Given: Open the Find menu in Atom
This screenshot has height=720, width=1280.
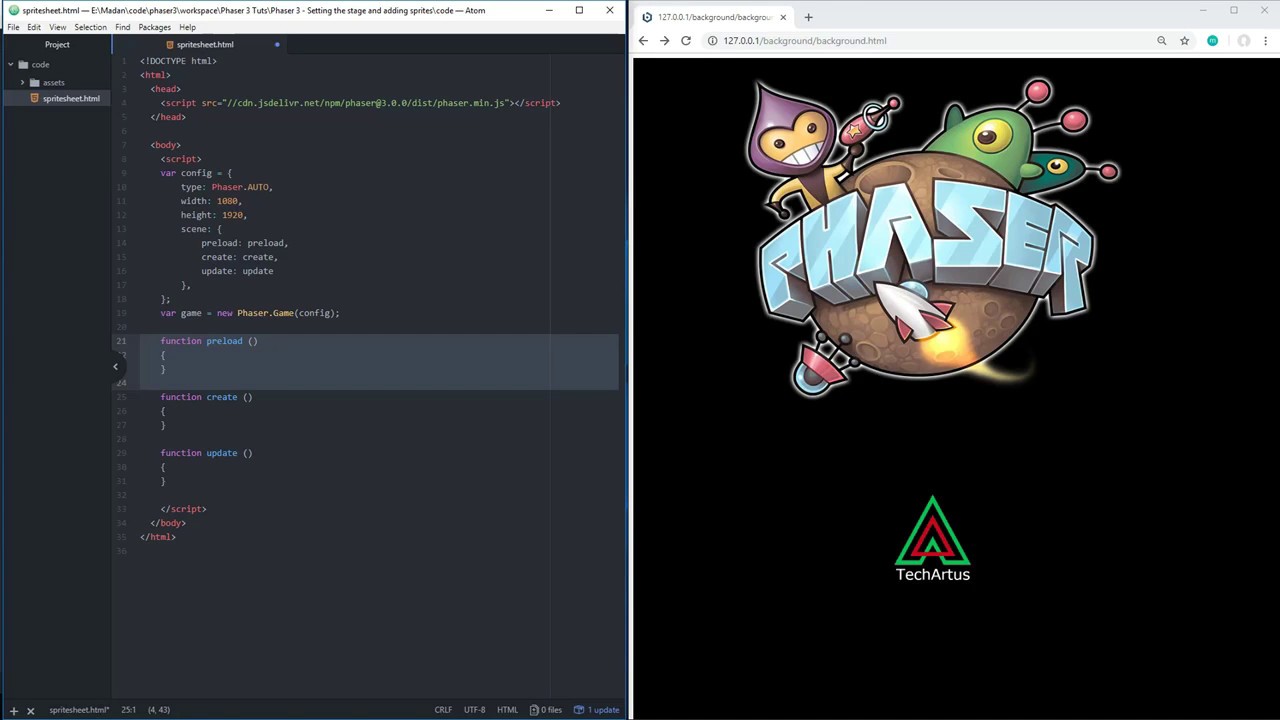Looking at the screenshot, I should tap(122, 27).
